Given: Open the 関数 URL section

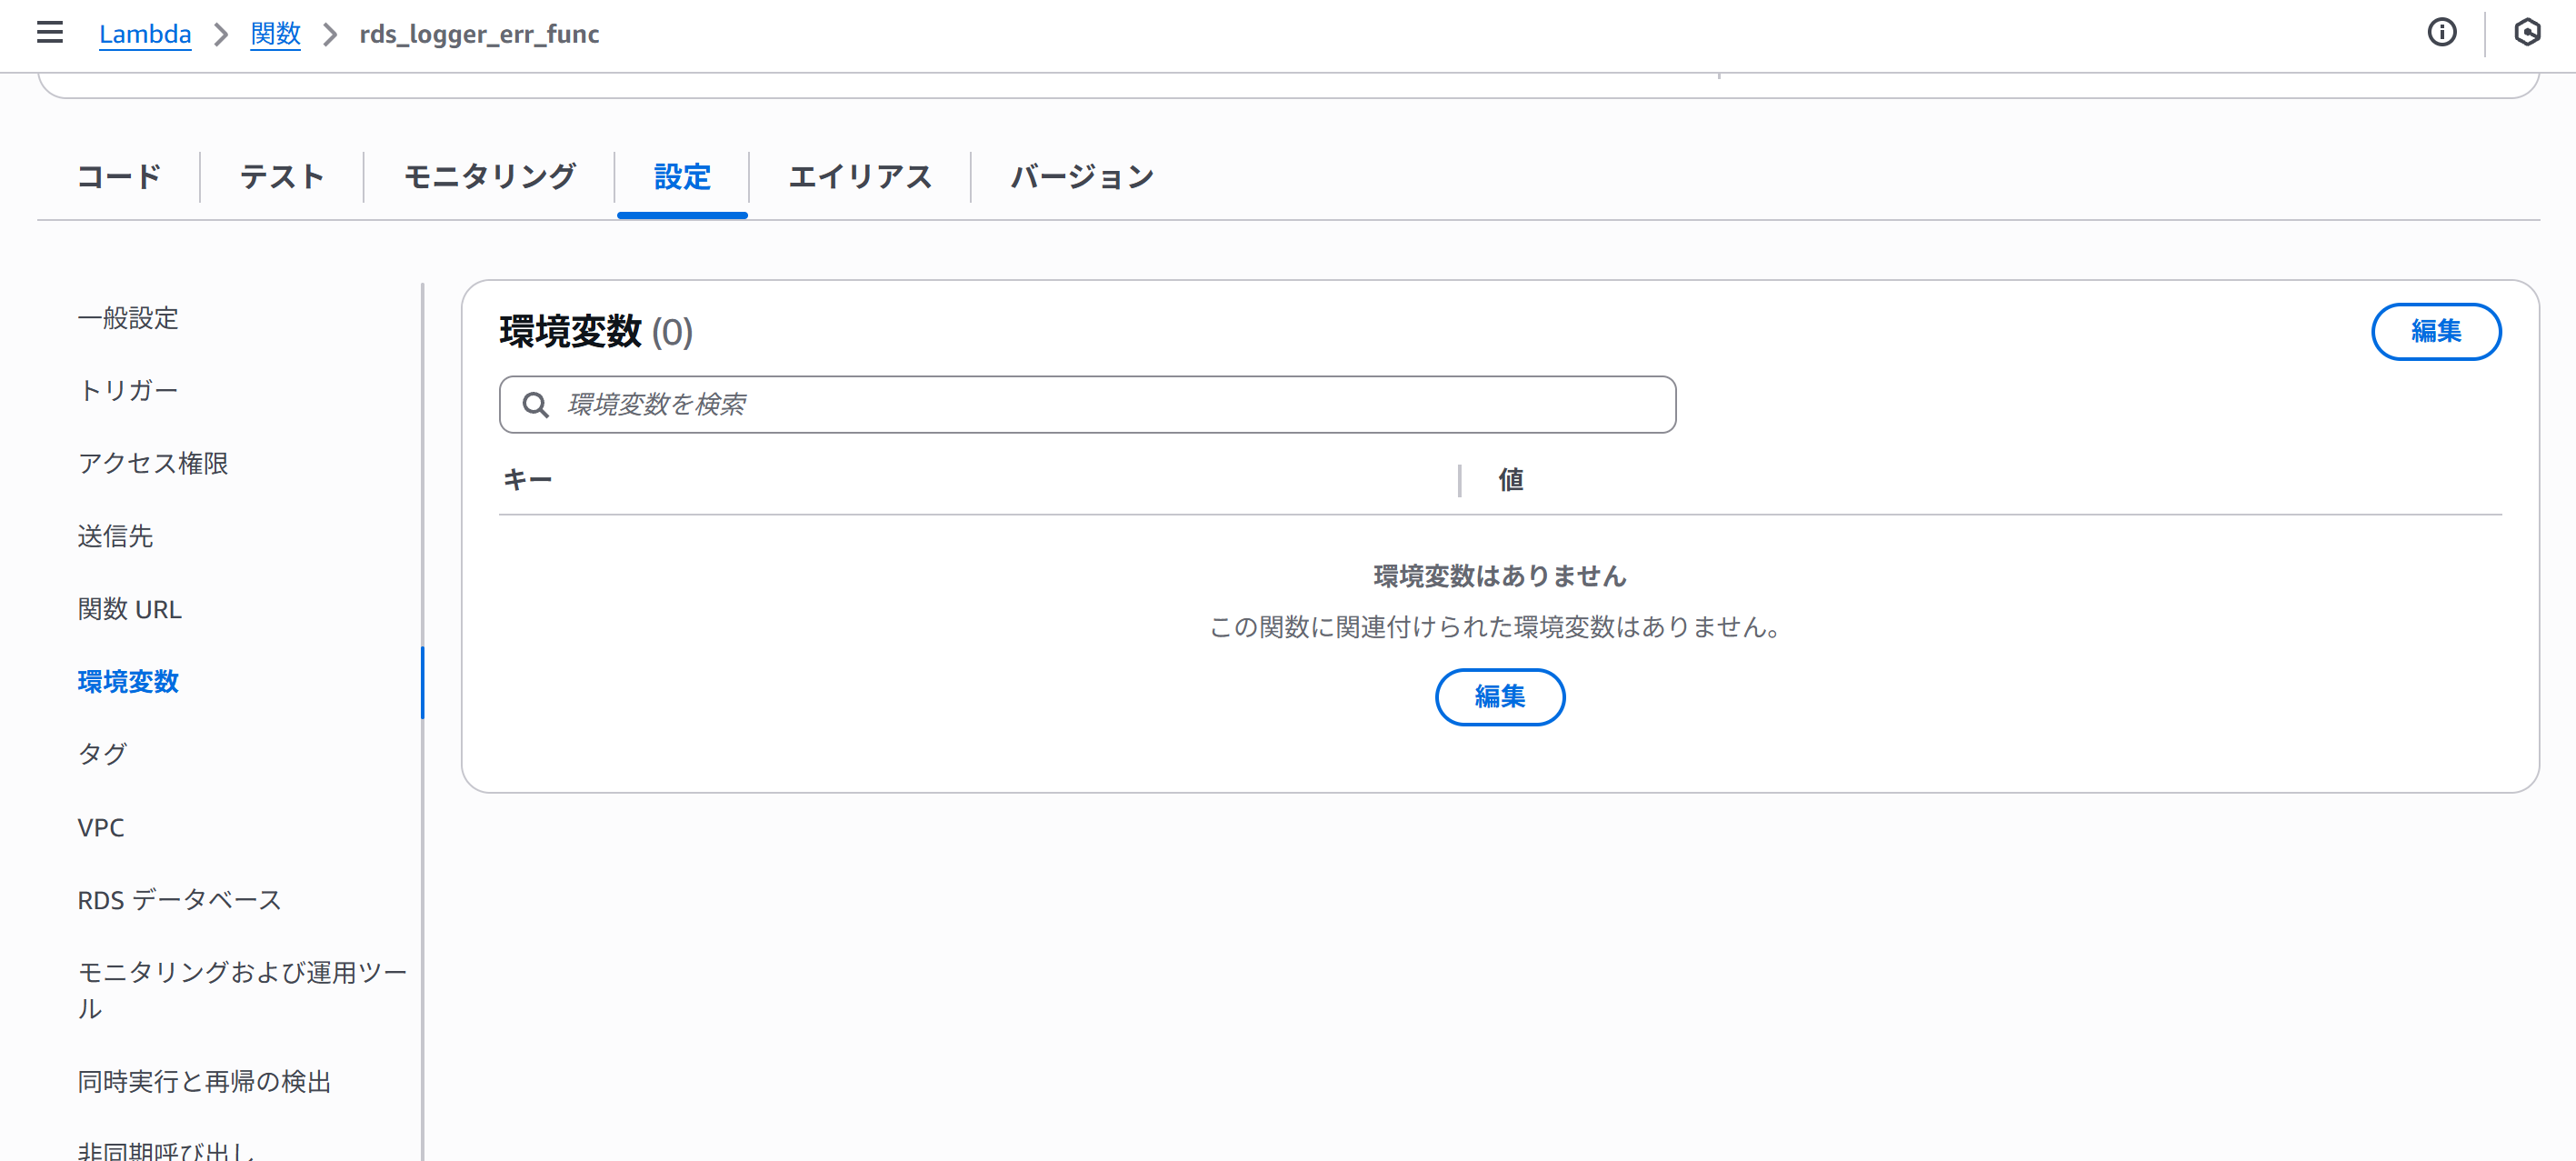Looking at the screenshot, I should [x=129, y=609].
